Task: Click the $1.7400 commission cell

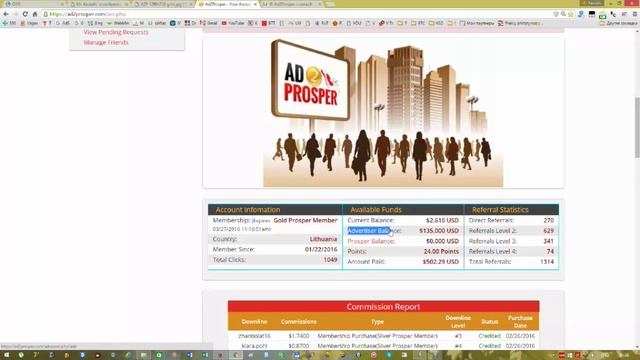Action: (298, 336)
